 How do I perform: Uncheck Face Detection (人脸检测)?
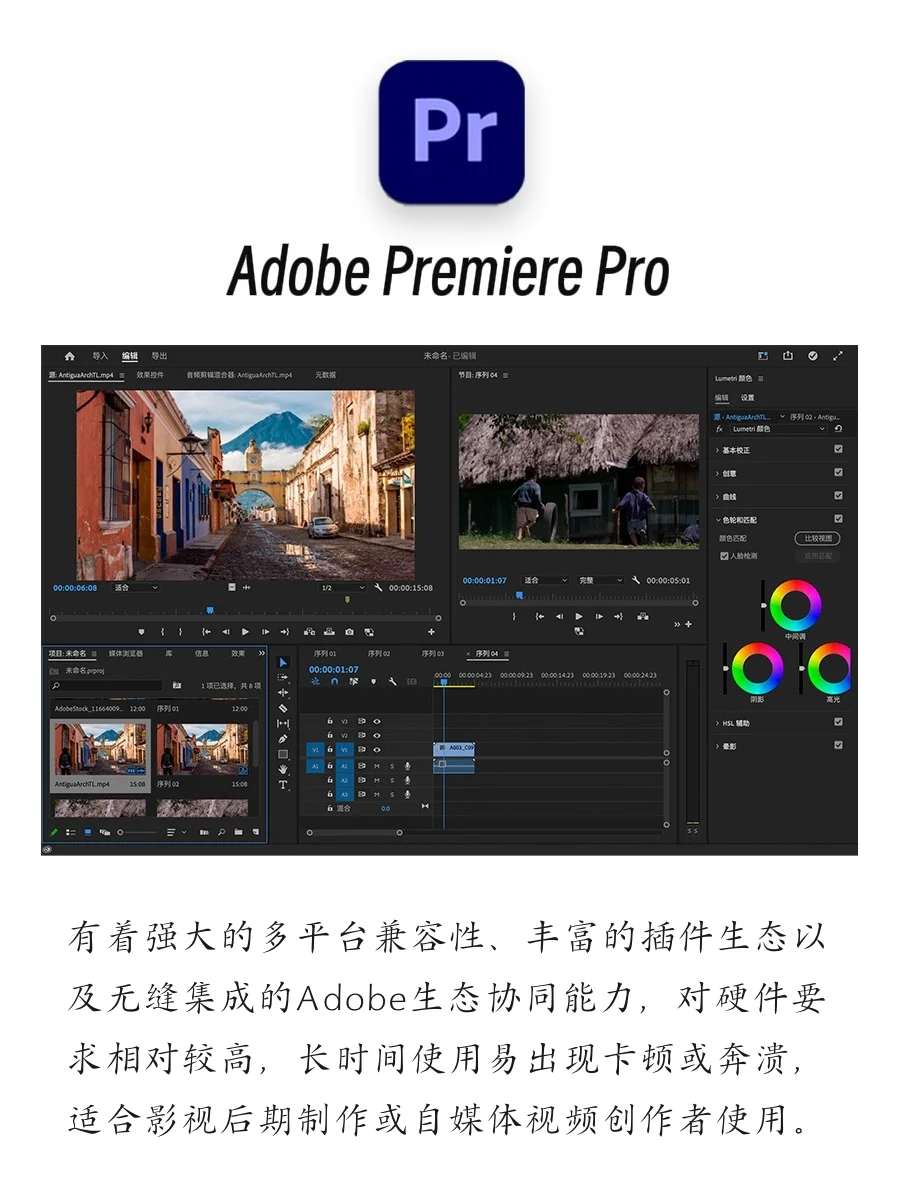point(725,556)
